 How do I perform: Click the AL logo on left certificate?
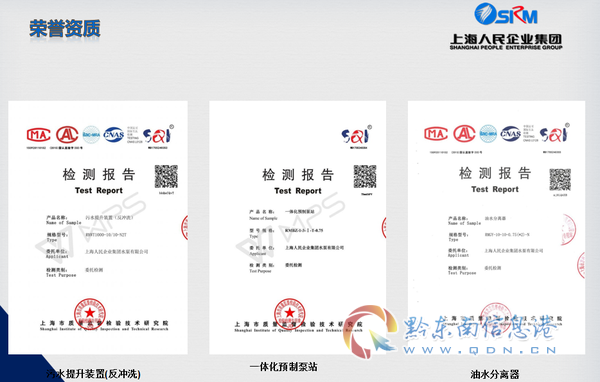click(67, 135)
